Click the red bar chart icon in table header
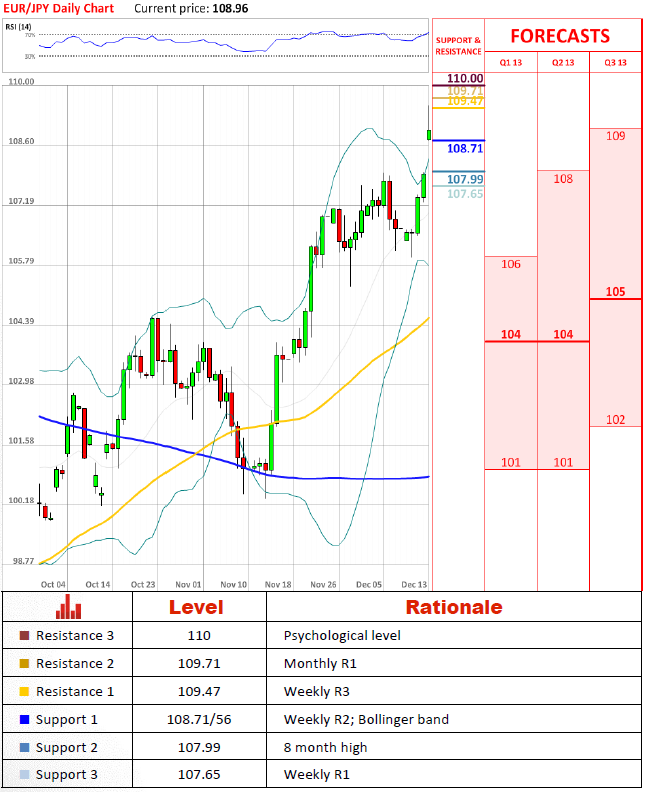Screen dimensions: 646x792 coord(68,607)
